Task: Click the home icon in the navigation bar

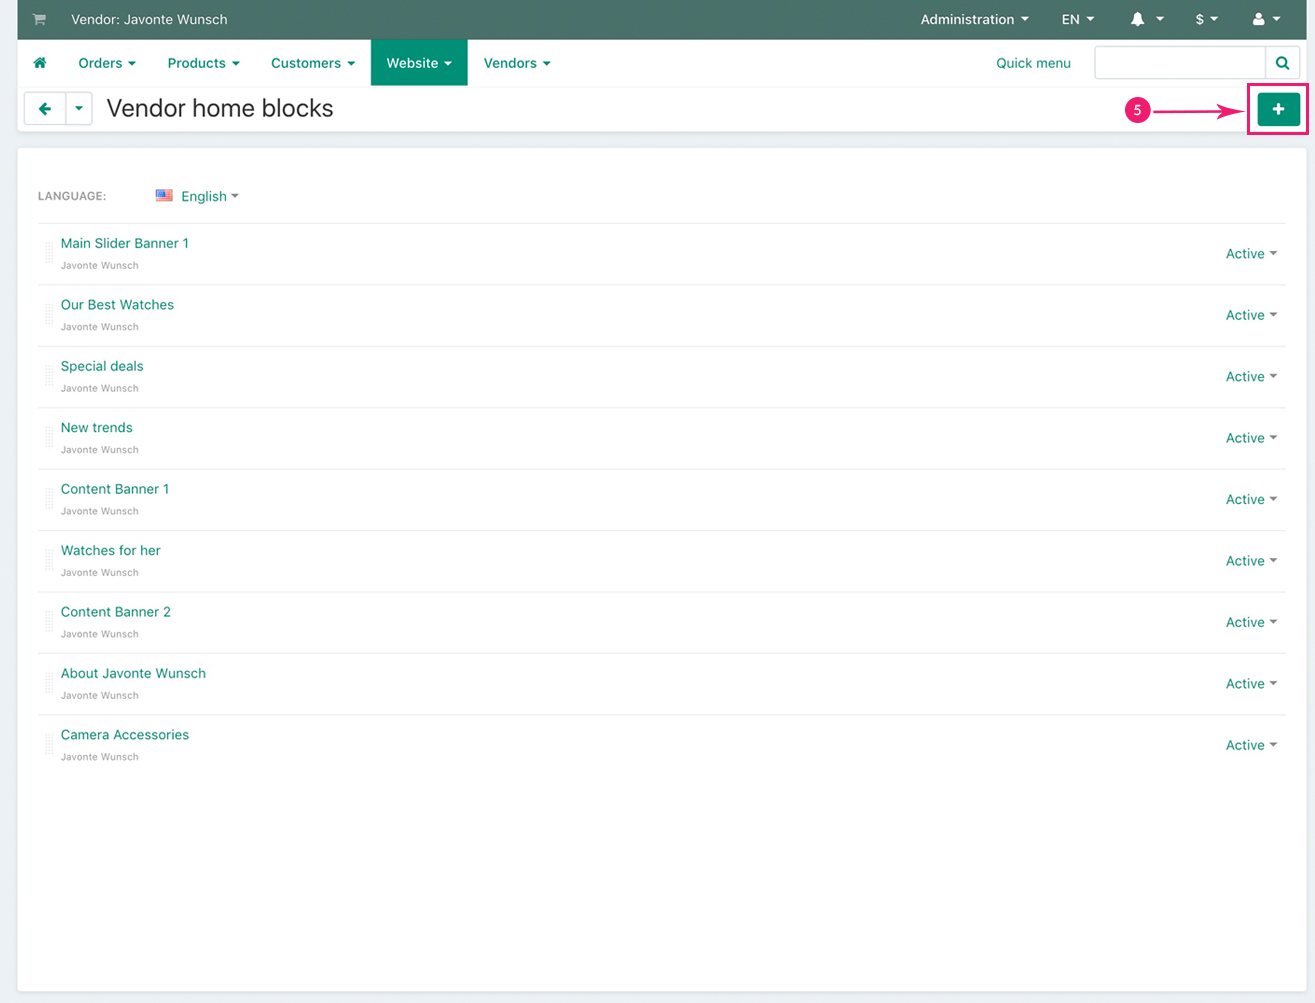Action: coord(40,63)
